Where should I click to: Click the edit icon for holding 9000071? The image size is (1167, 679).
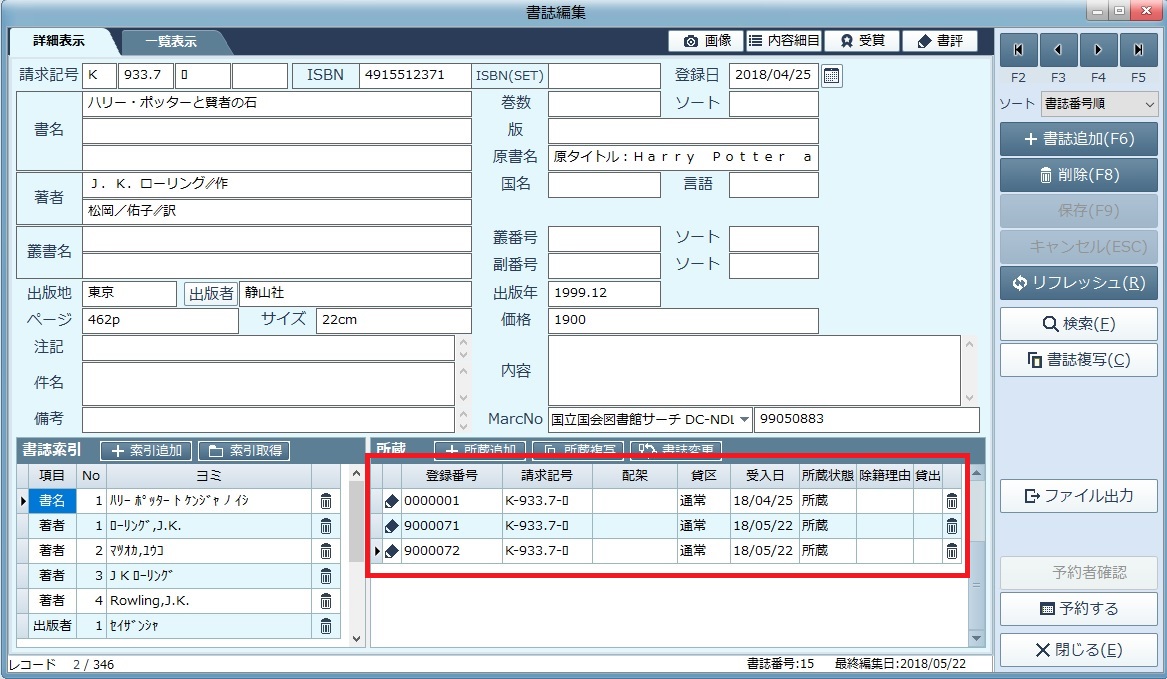tap(392, 526)
